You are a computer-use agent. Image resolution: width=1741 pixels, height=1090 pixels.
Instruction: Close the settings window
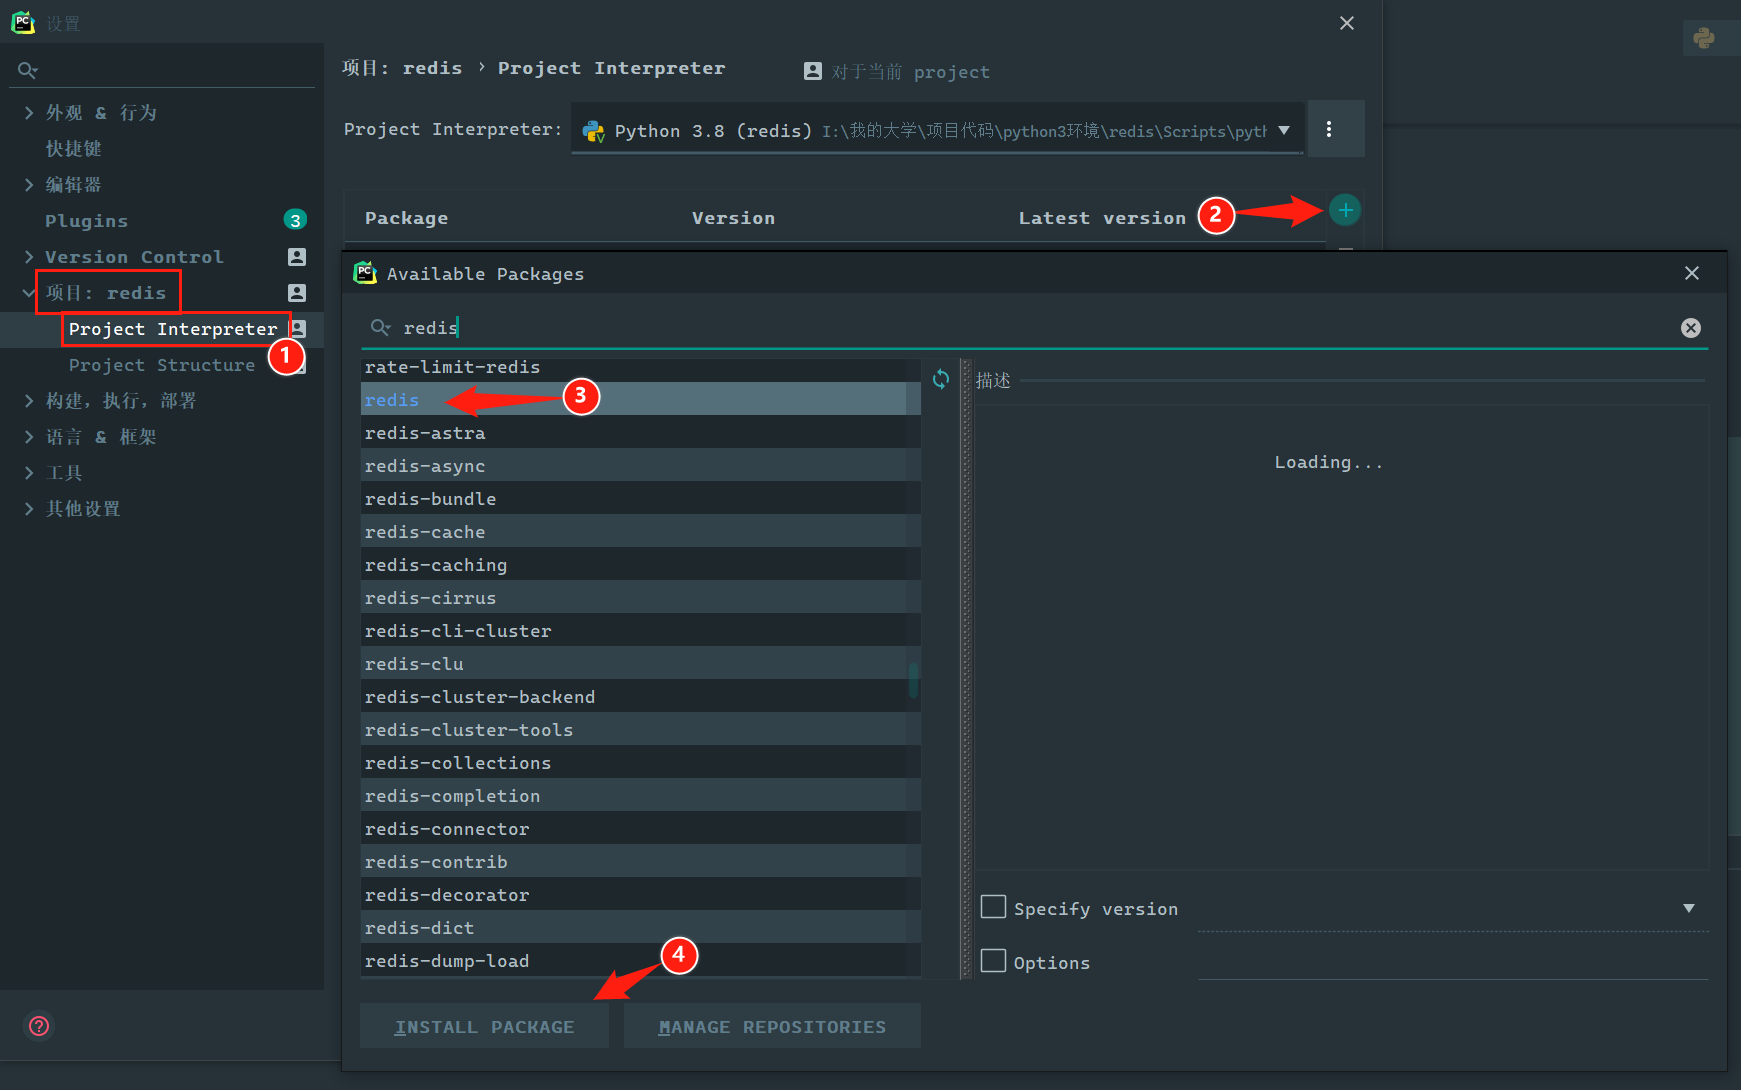tap(1347, 23)
